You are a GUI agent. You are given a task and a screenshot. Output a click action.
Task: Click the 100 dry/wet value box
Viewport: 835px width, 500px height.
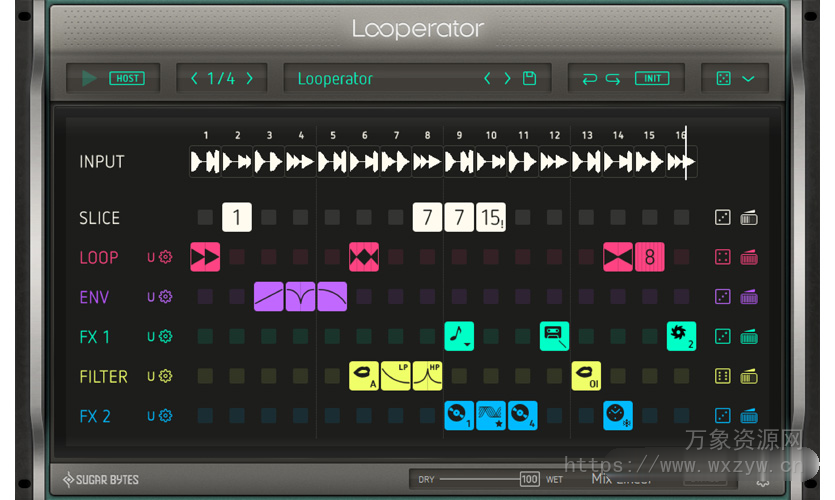[x=529, y=479]
